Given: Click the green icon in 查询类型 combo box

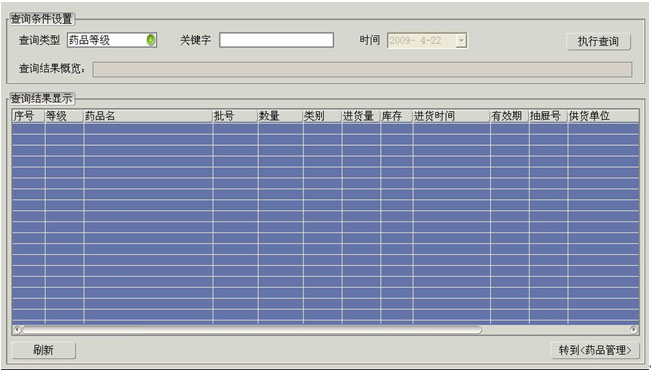Looking at the screenshot, I should pyautogui.click(x=151, y=40).
